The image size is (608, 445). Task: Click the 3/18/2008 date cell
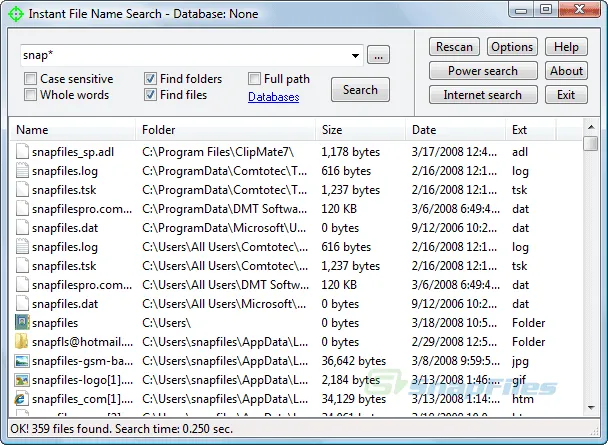454,323
